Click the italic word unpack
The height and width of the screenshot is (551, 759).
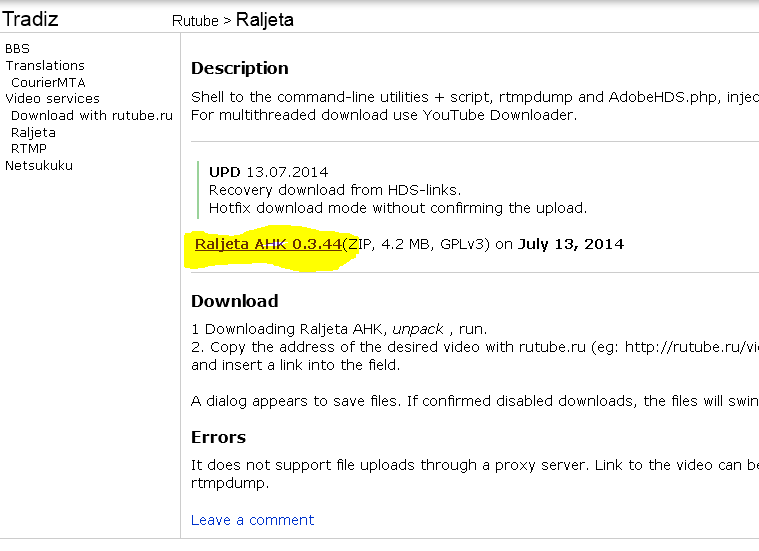pyautogui.click(x=417, y=329)
